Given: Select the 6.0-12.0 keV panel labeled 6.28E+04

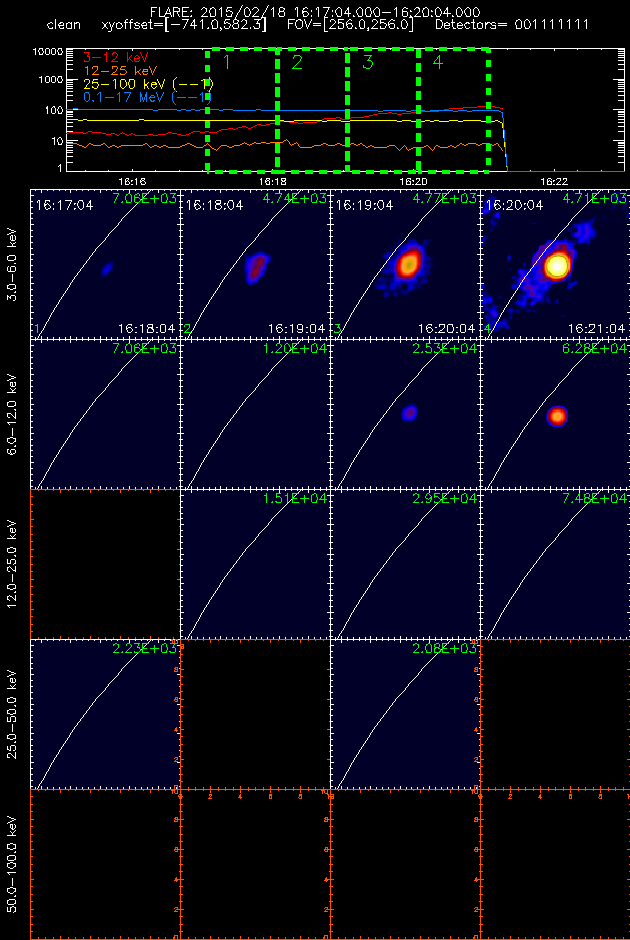Looking at the screenshot, I should pyautogui.click(x=556, y=414).
